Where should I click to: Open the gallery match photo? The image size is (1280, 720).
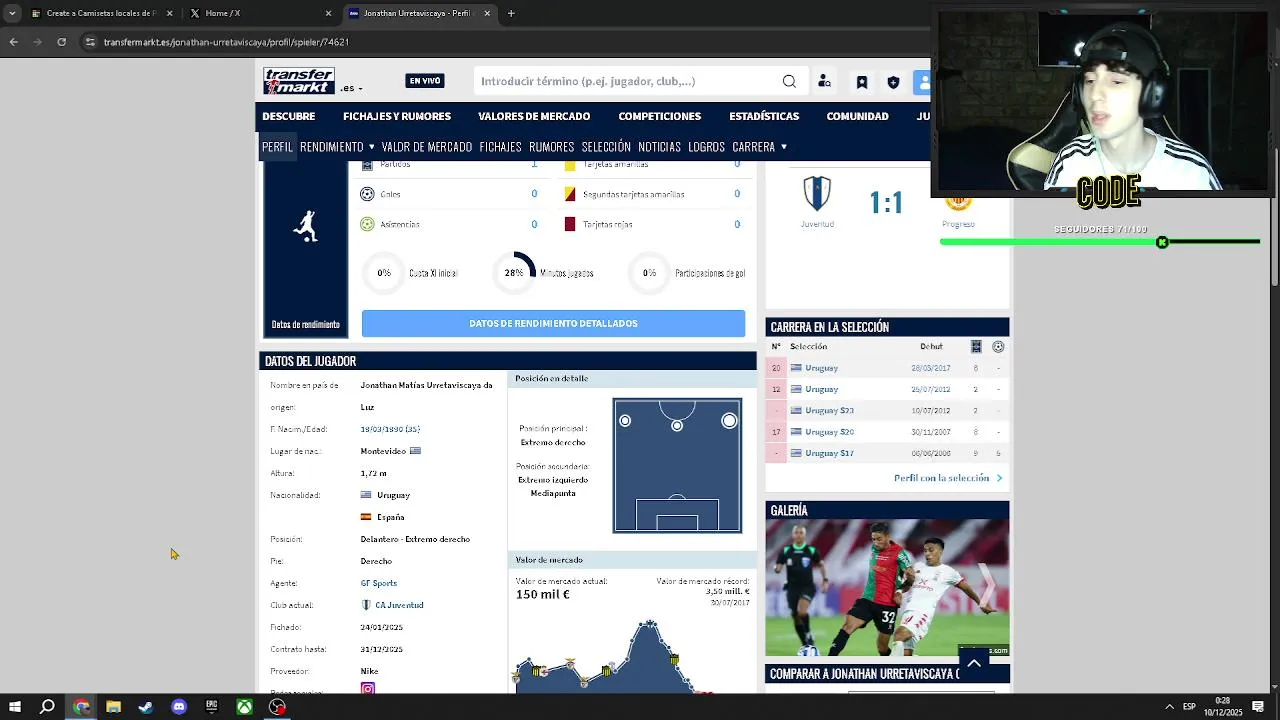[887, 587]
